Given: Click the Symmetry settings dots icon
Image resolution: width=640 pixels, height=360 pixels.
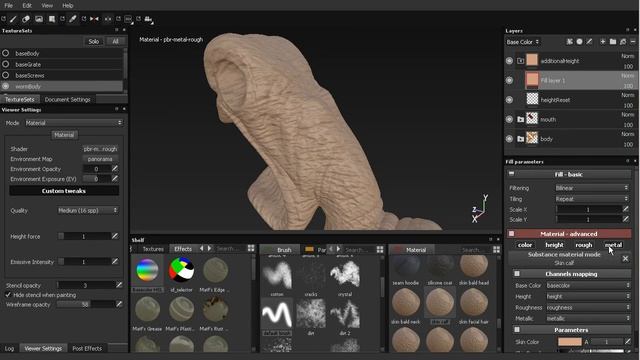Looking at the screenshot, I should pos(108,19).
